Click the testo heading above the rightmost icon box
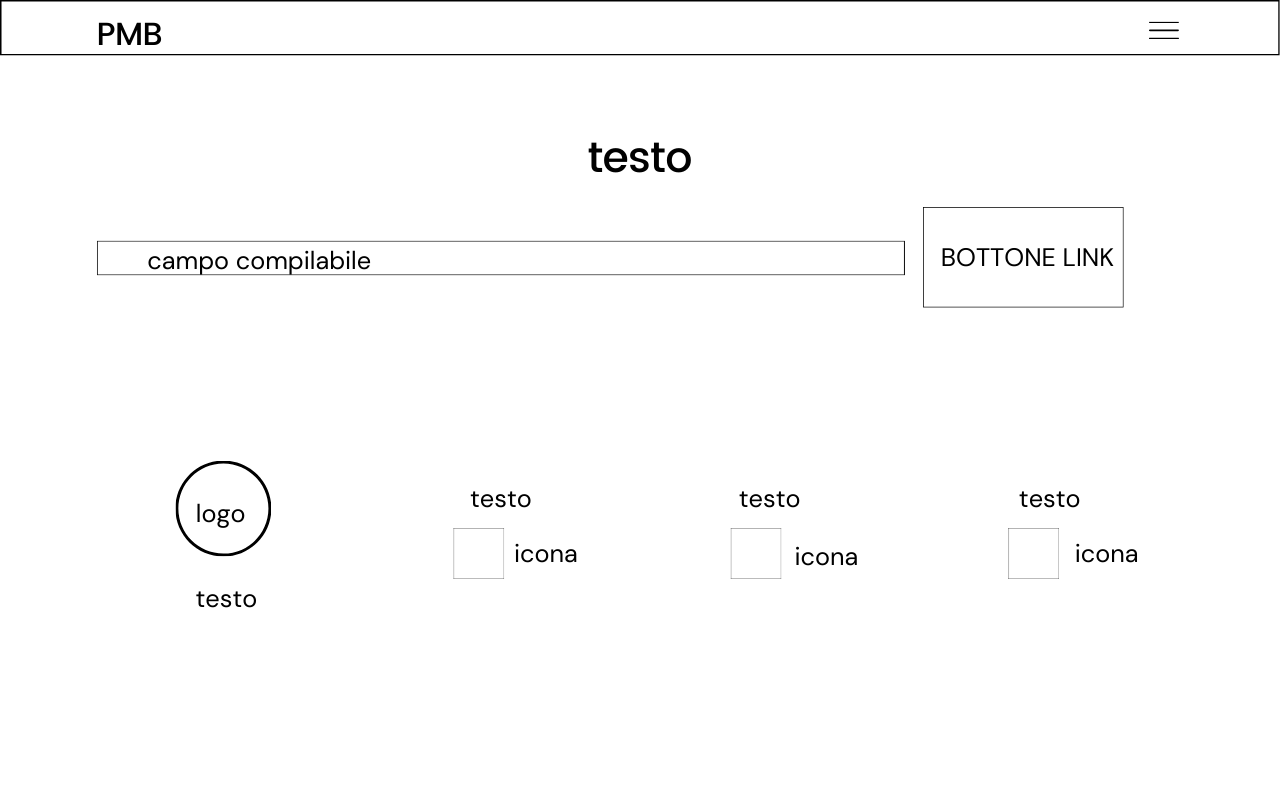 (x=1049, y=499)
